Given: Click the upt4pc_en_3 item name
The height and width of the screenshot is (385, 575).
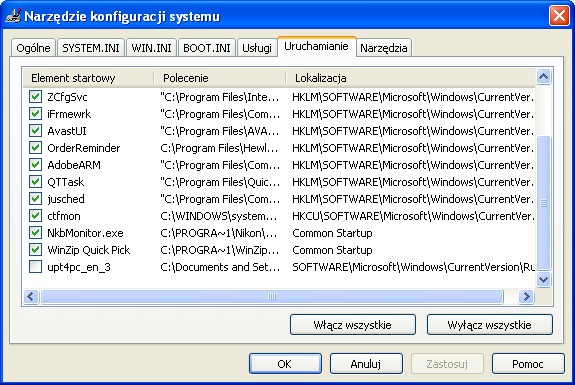Looking at the screenshot, I should click(x=79, y=267).
